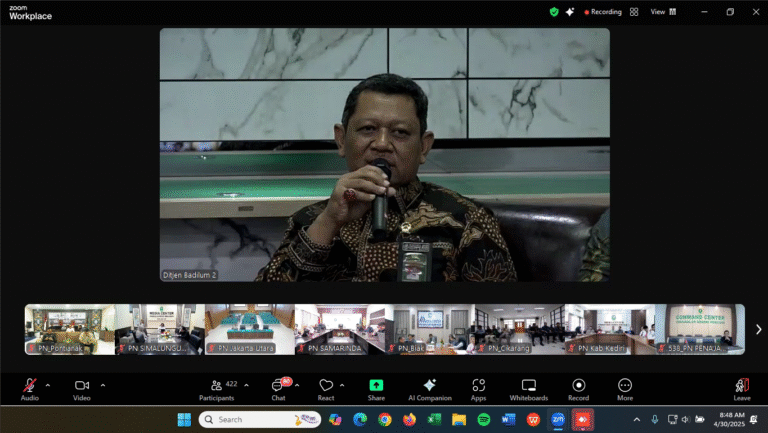768x433 pixels.
Task: Click the green Share screen button
Action: pos(376,387)
